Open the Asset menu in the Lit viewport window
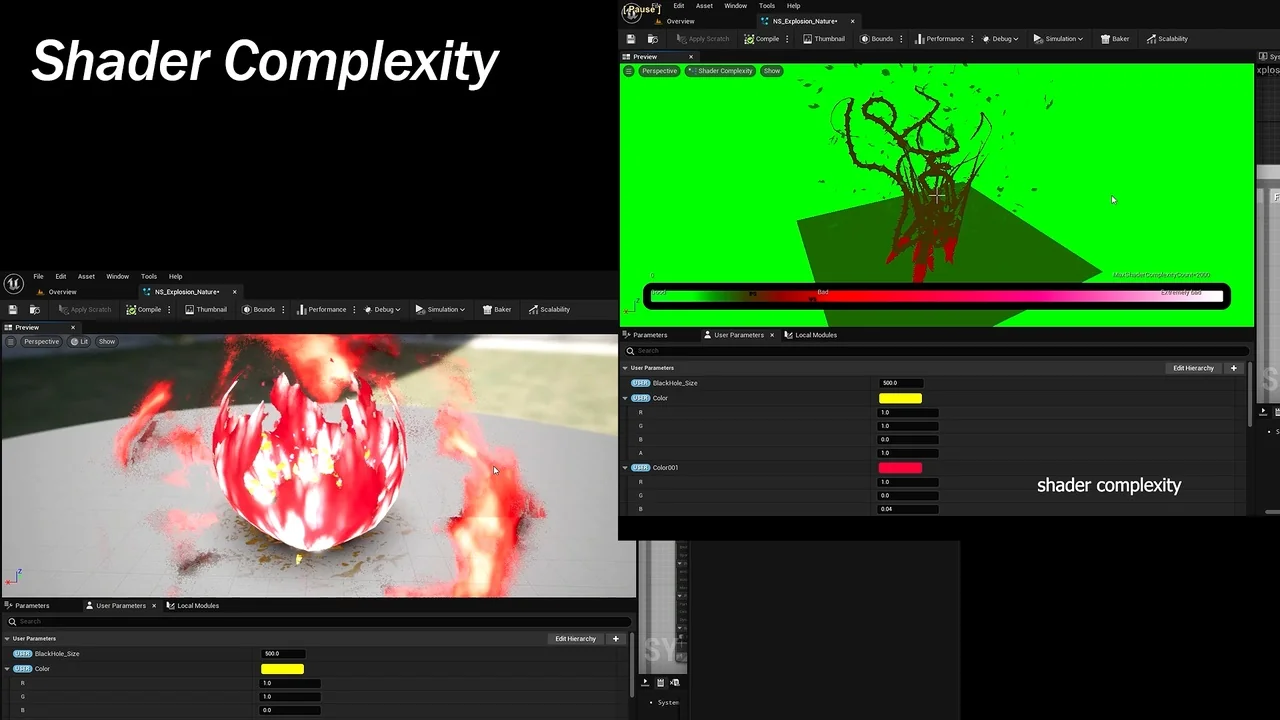This screenshot has width=1280, height=720. click(x=87, y=277)
